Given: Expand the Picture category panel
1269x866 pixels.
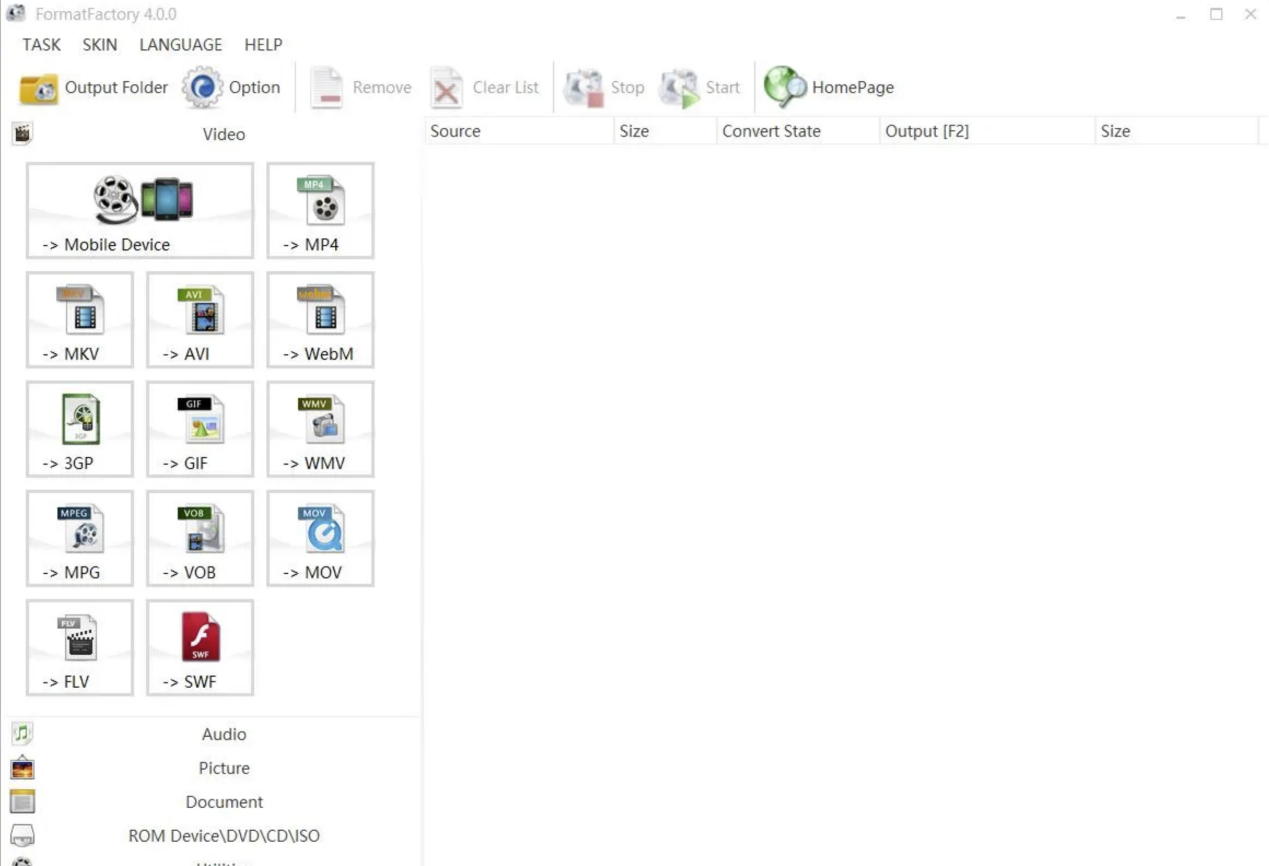Looking at the screenshot, I should (223, 768).
